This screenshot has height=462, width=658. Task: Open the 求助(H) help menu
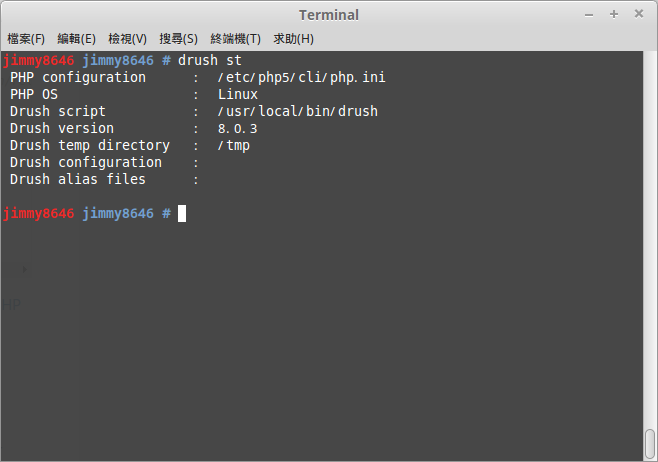pyautogui.click(x=294, y=39)
